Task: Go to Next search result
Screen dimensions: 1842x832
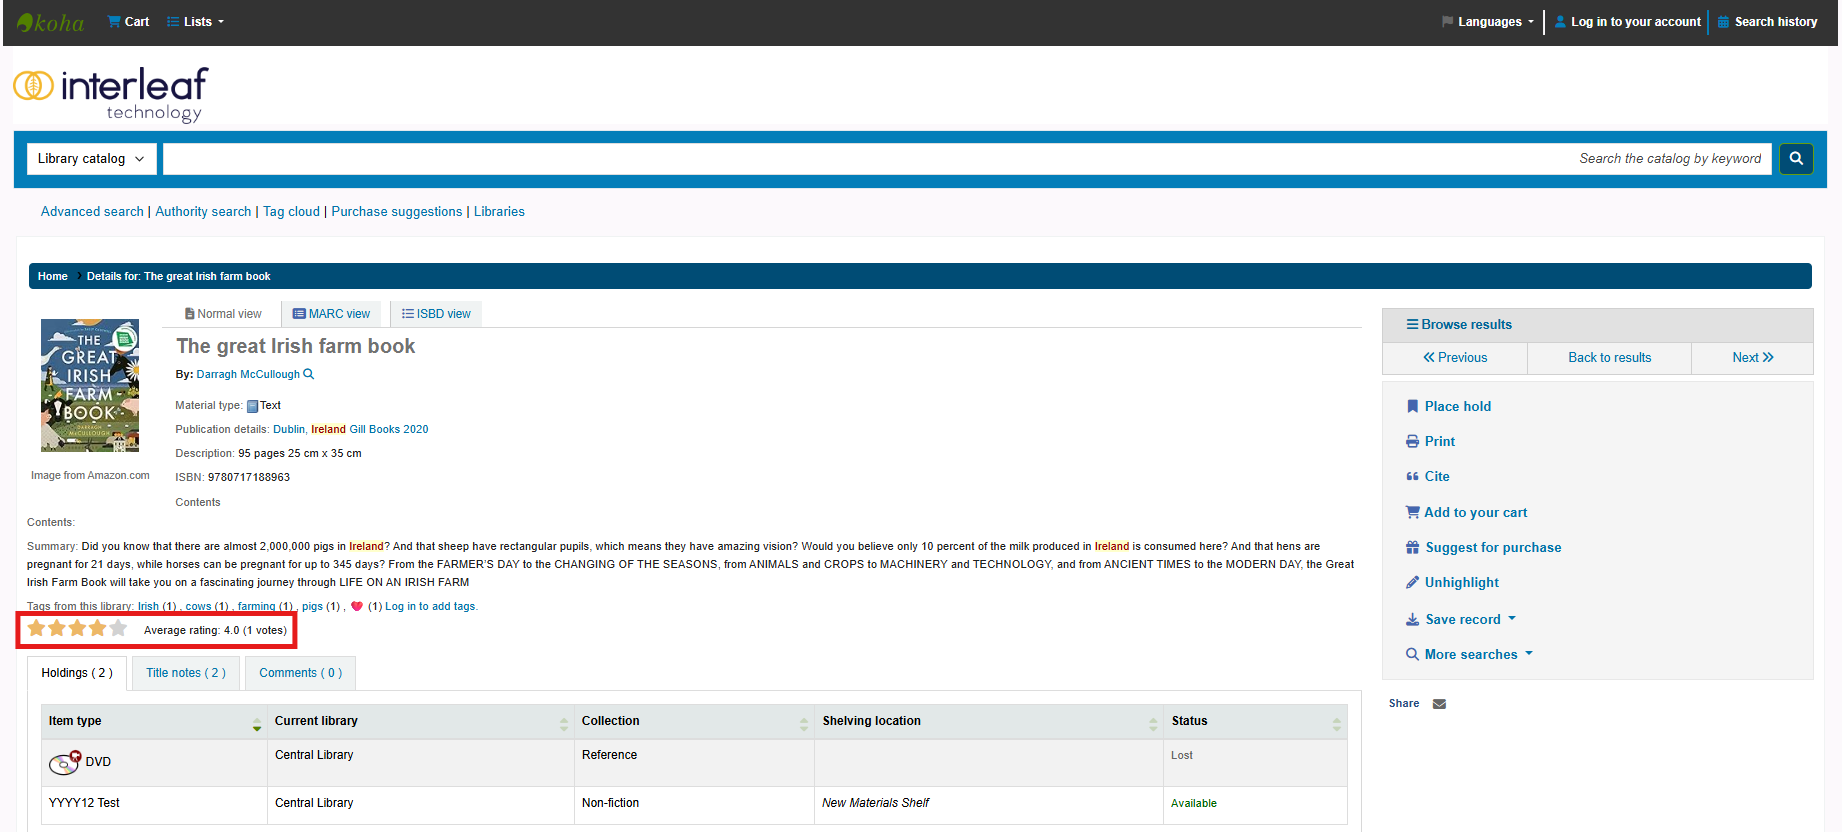Action: coord(1752,357)
